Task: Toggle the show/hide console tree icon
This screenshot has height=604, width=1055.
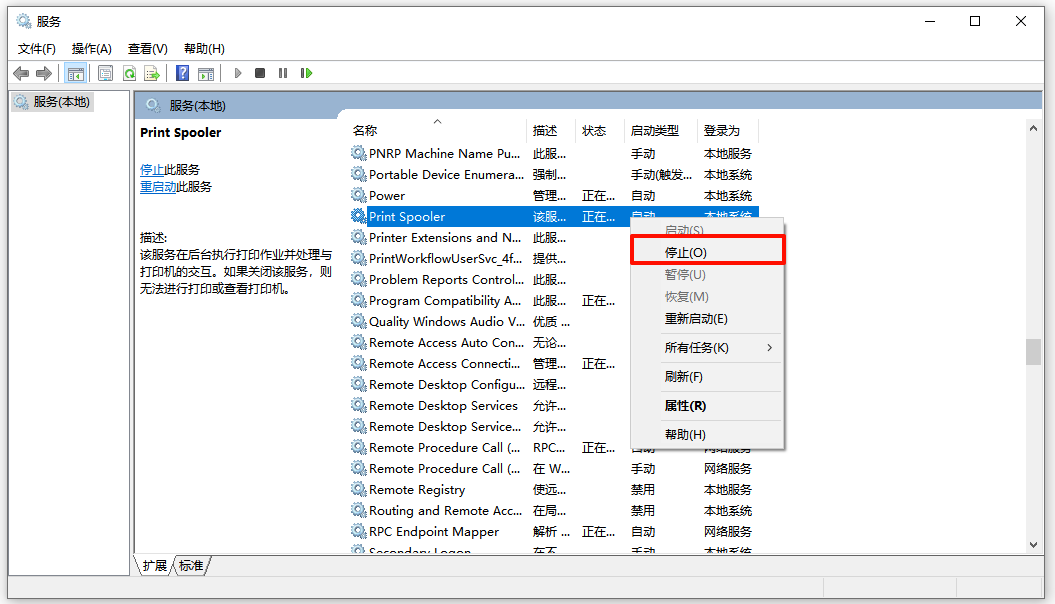Action: pos(76,72)
